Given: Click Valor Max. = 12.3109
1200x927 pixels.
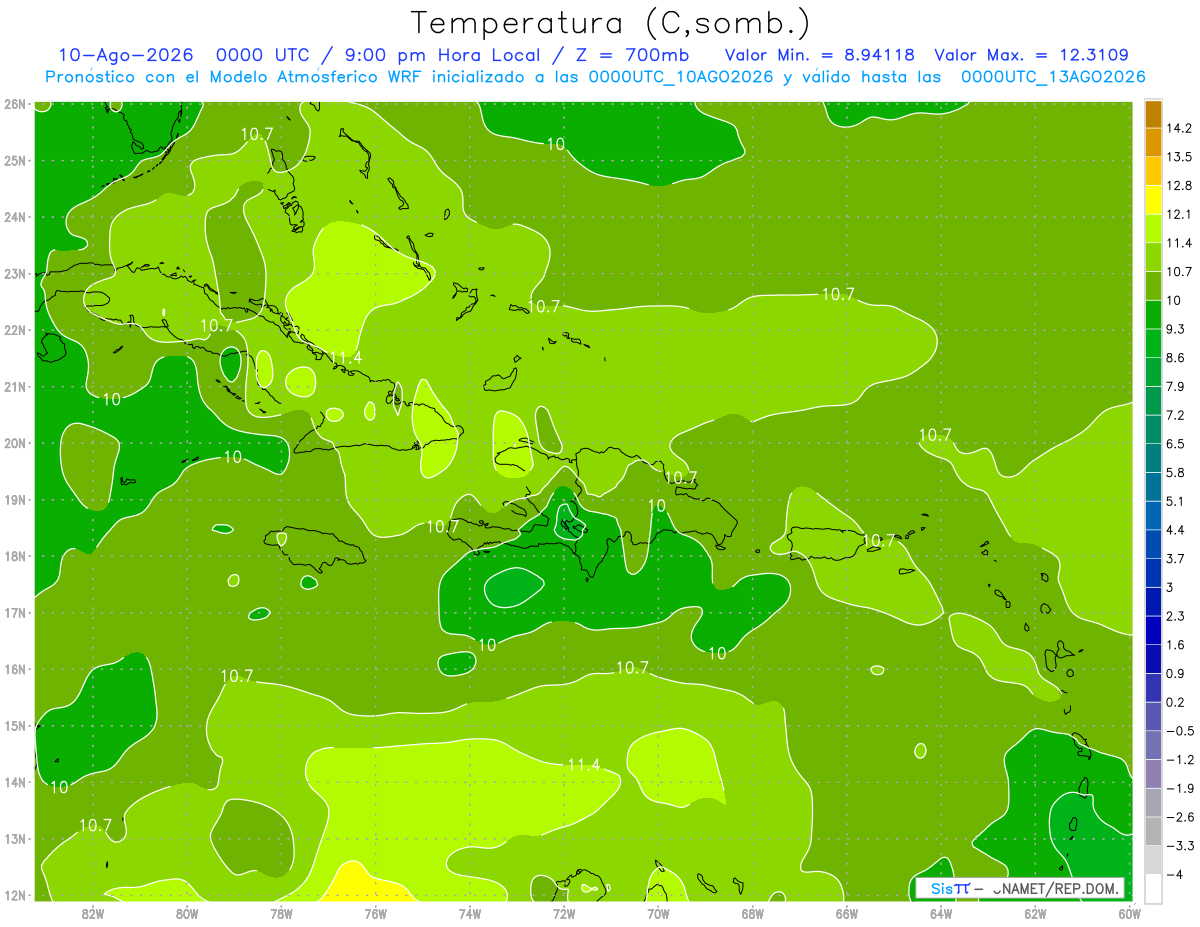Looking at the screenshot, I should tap(1031, 55).
